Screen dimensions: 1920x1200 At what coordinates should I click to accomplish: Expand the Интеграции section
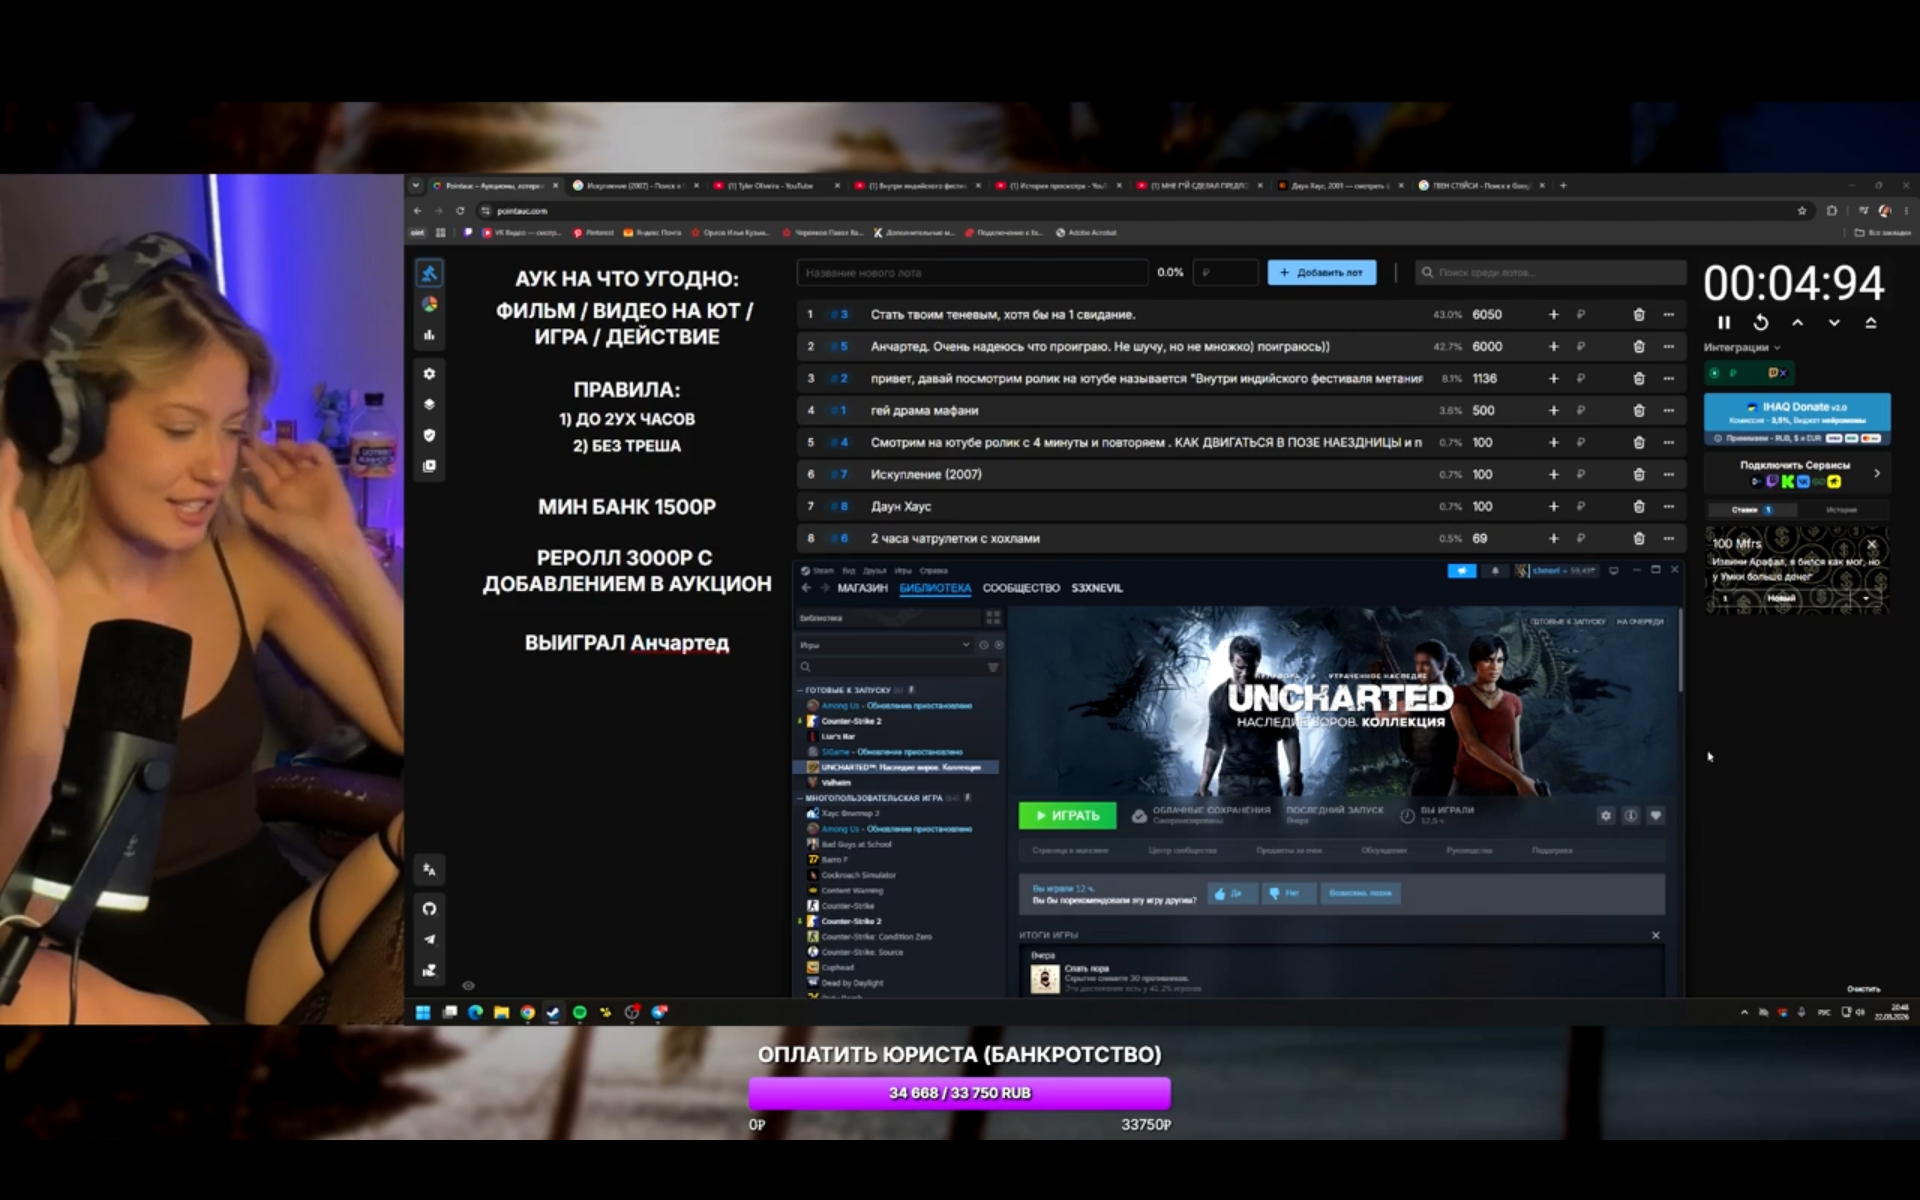pos(1742,347)
